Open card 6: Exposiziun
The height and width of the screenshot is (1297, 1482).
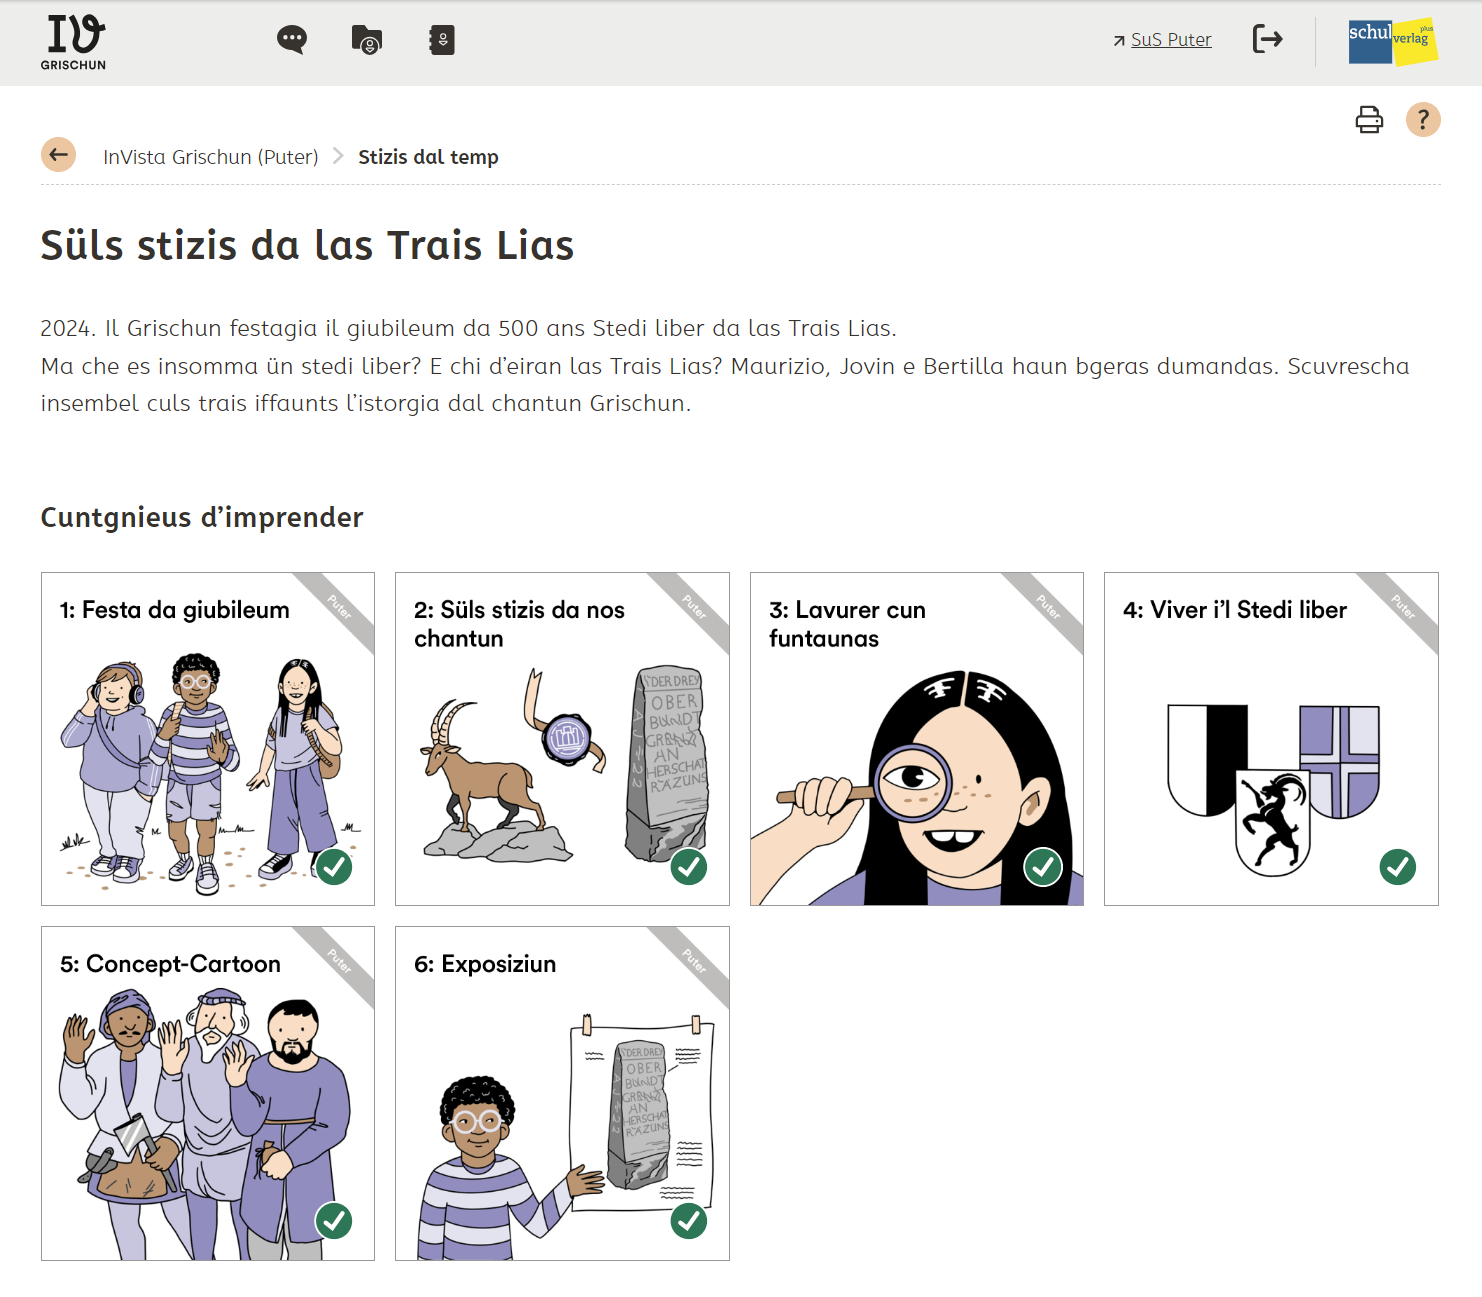(562, 1093)
